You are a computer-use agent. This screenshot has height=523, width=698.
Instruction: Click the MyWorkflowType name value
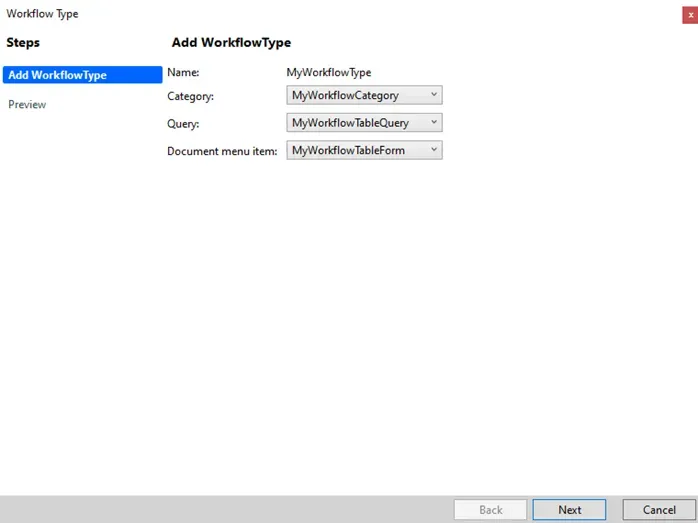[x=328, y=72]
